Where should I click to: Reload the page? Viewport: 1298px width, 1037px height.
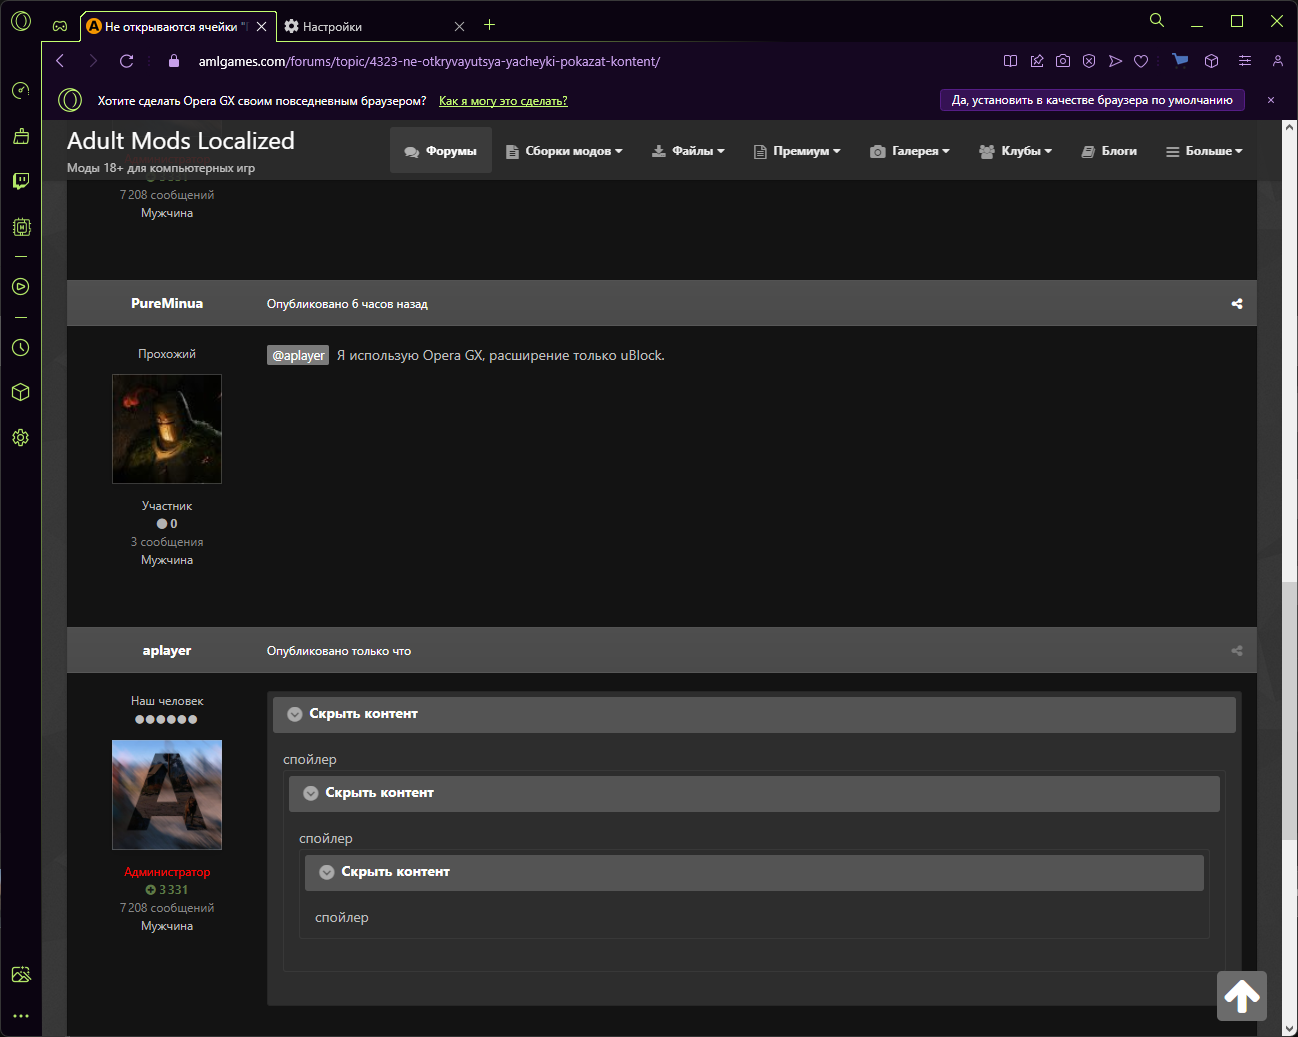pos(127,61)
